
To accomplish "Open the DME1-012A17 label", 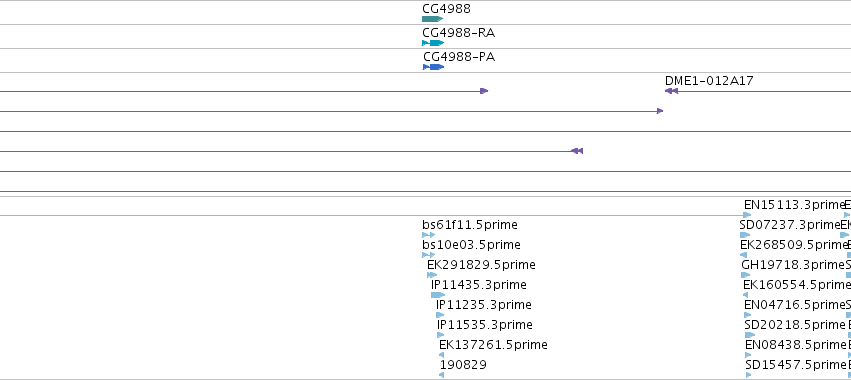I will coord(709,80).
